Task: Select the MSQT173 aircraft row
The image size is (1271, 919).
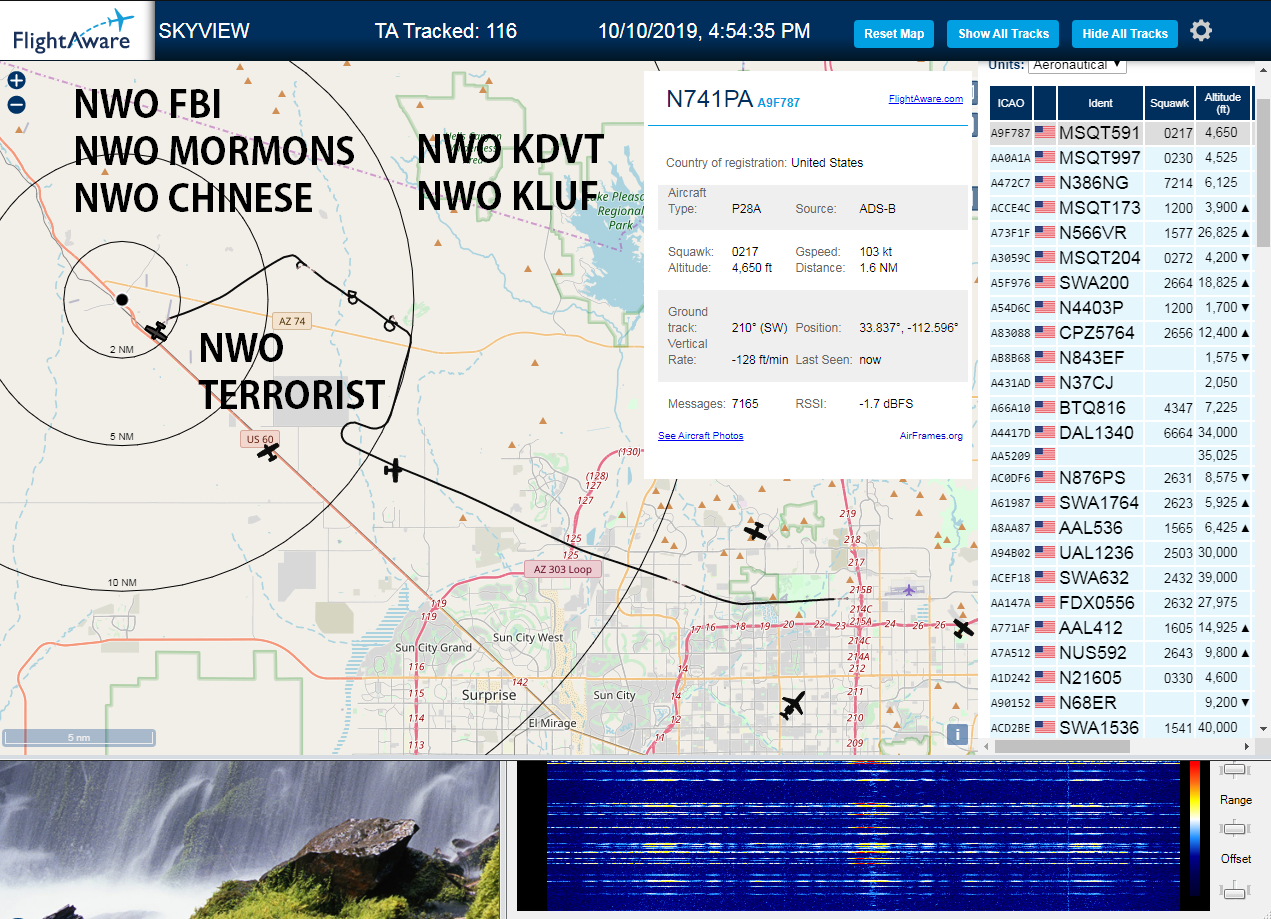Action: [x=1120, y=207]
